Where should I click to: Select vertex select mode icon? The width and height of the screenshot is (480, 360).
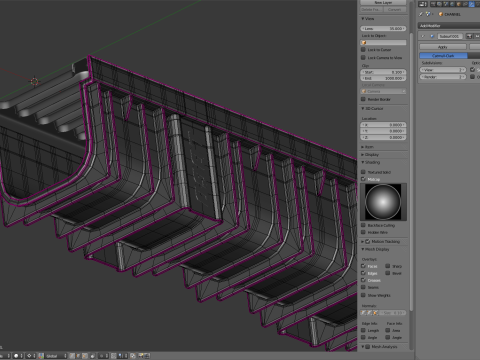pos(72,356)
